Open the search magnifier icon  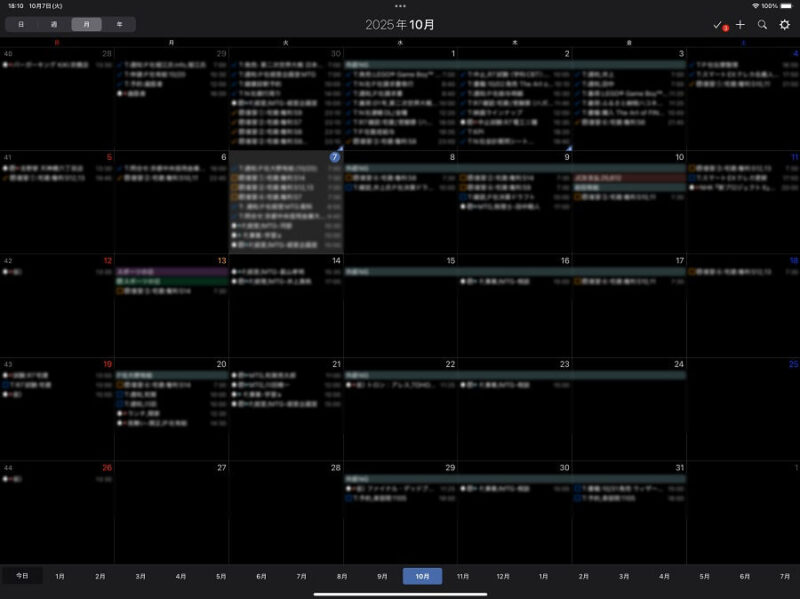(762, 25)
